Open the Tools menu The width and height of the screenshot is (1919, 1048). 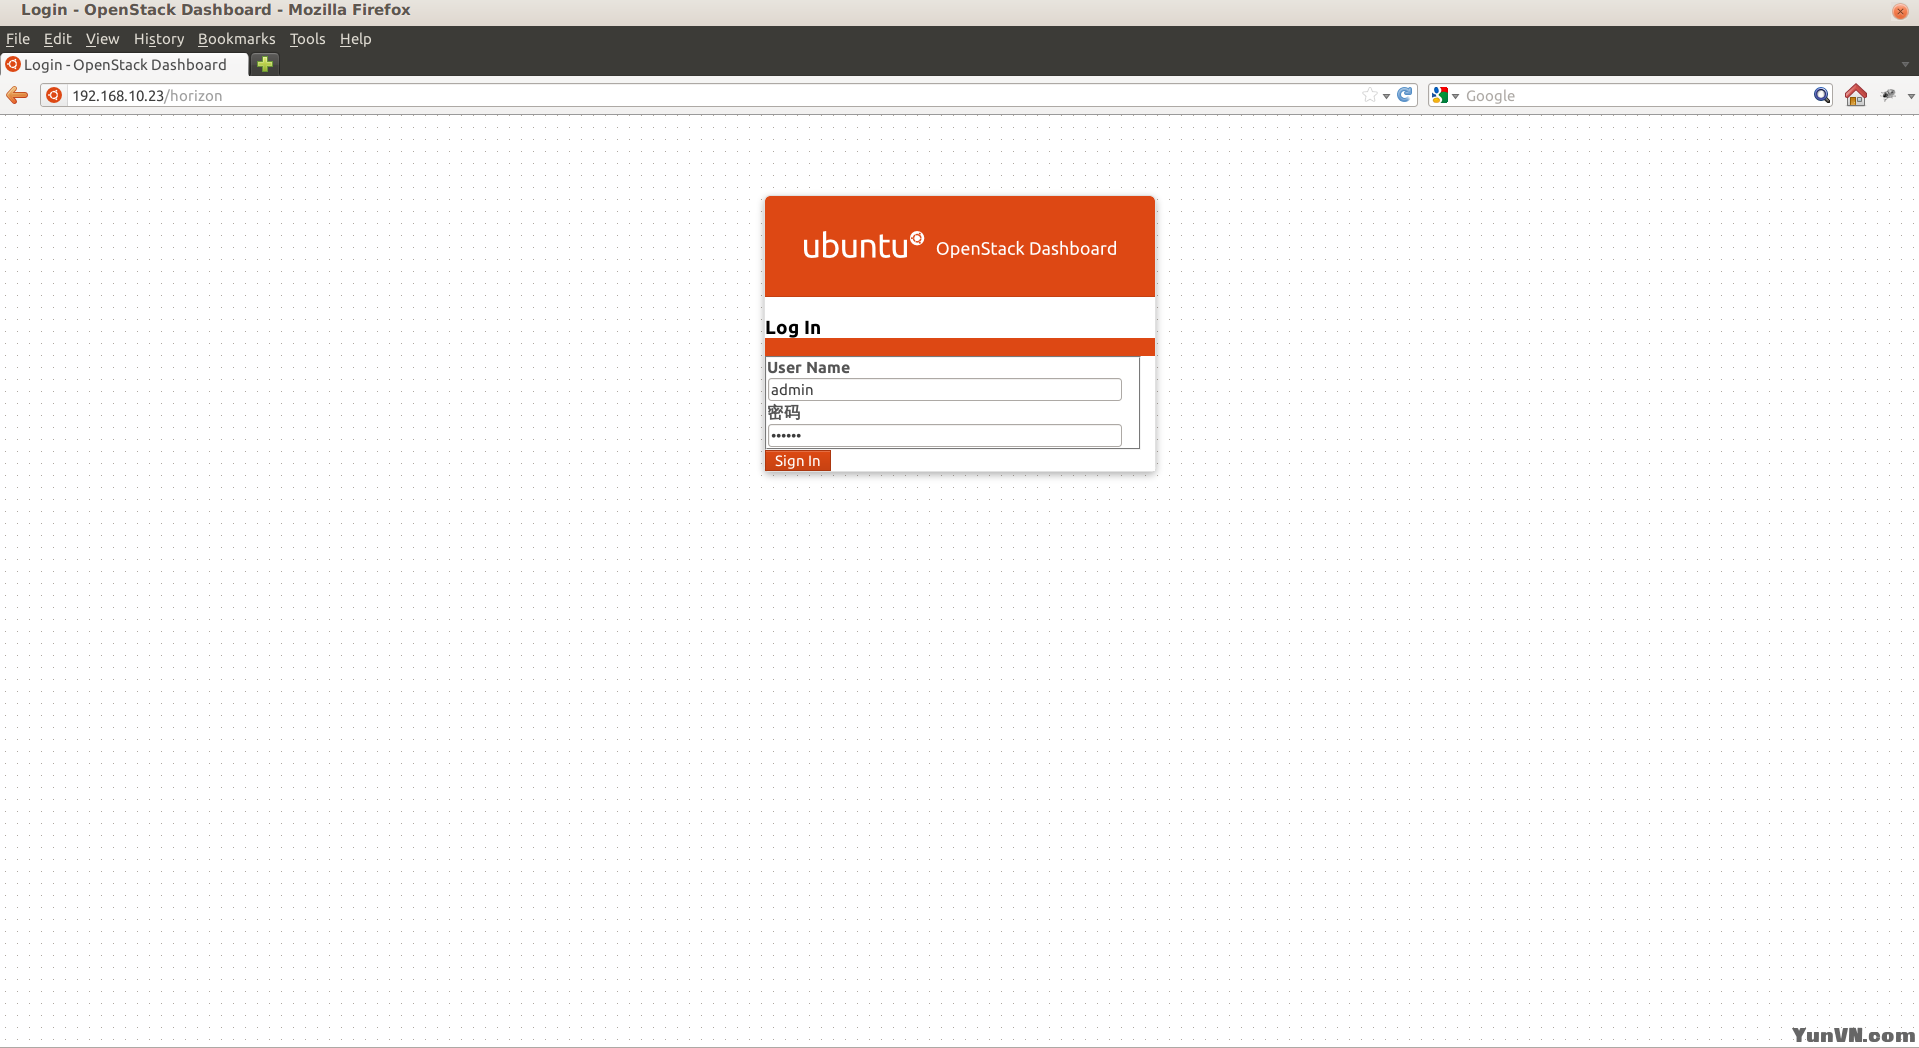(x=307, y=39)
